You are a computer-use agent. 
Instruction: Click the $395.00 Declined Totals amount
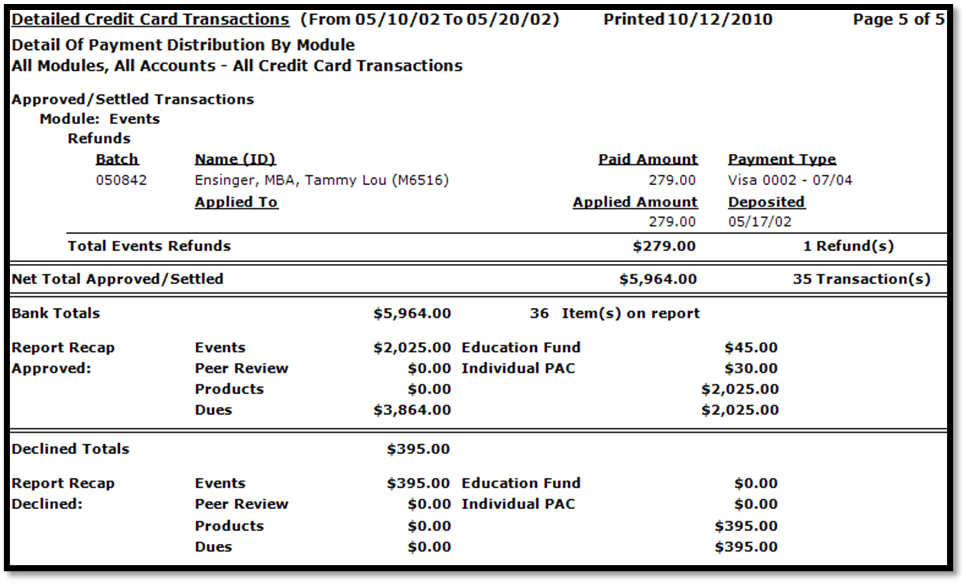tap(418, 449)
